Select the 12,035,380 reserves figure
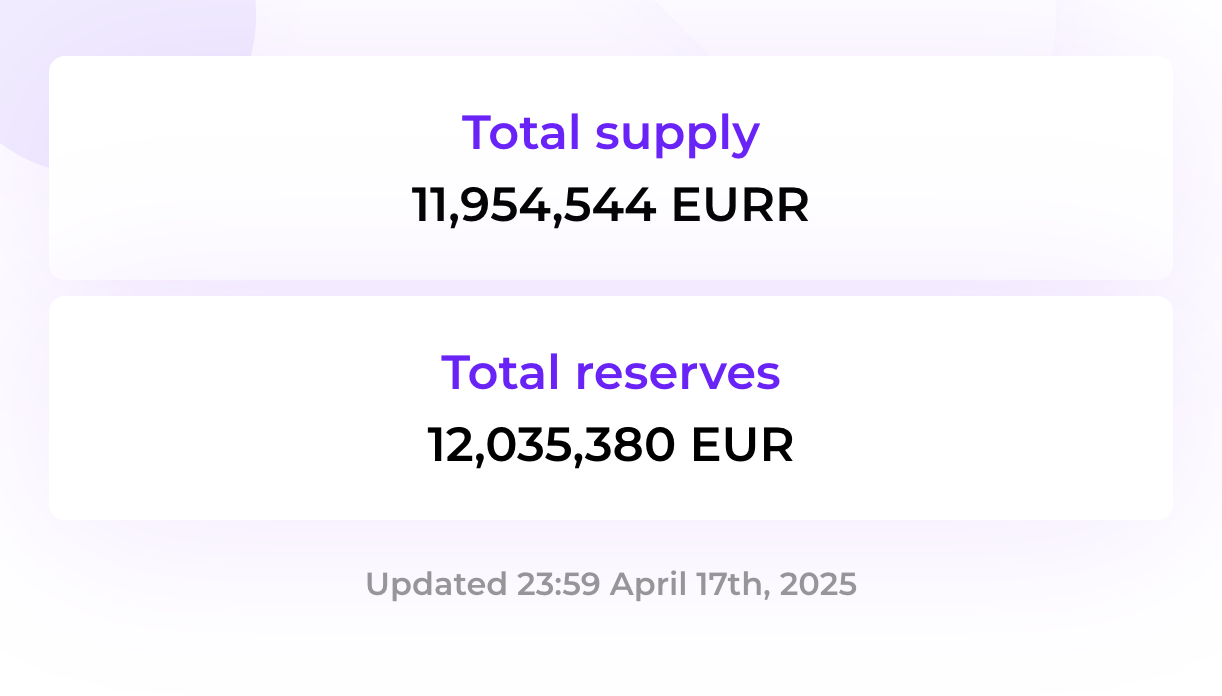 [x=551, y=446]
